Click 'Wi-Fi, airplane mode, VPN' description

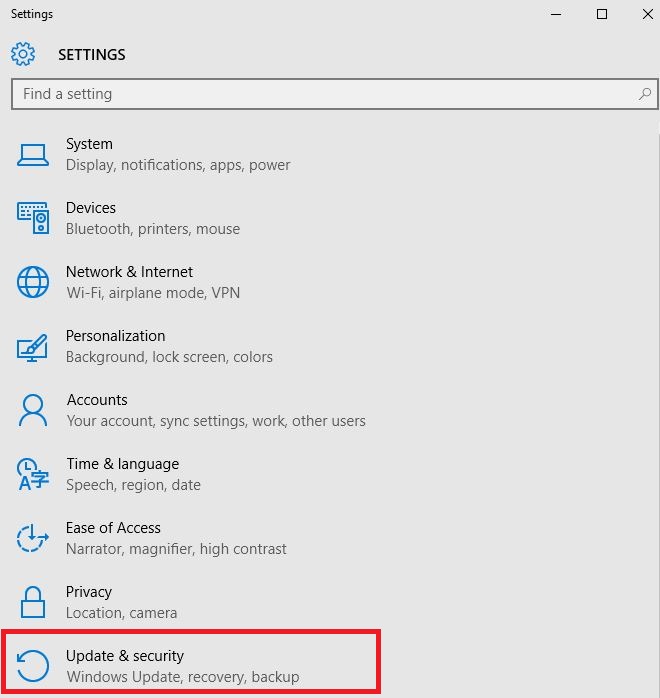pos(153,293)
